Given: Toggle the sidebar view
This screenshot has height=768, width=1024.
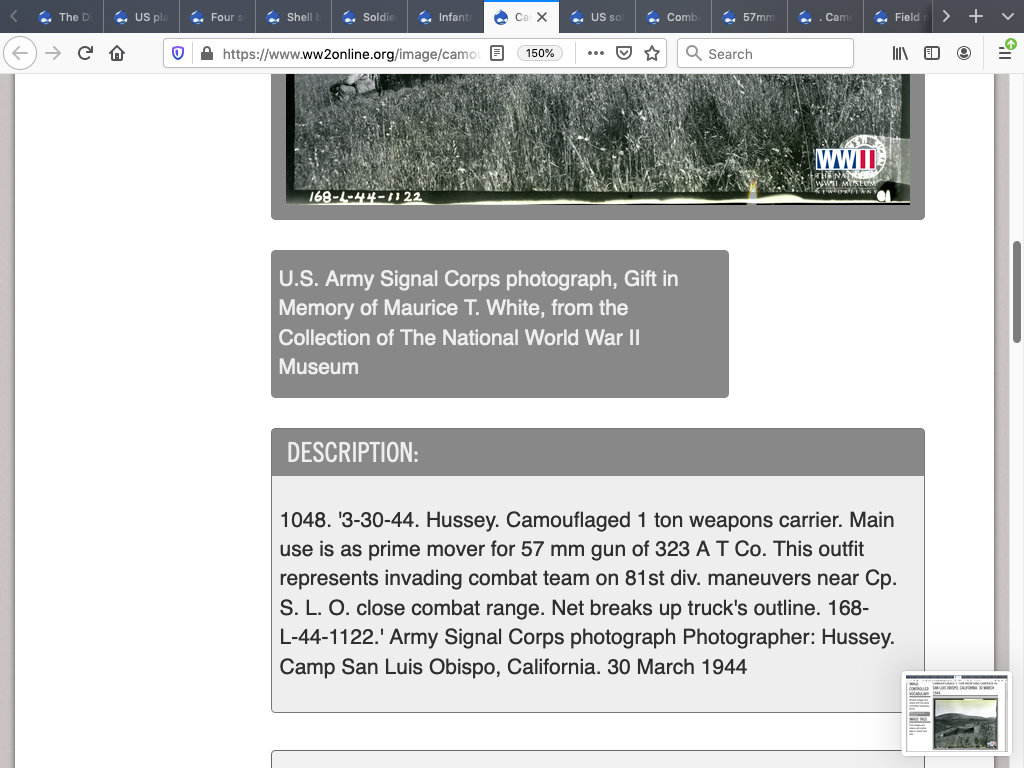Looking at the screenshot, I should (932, 54).
